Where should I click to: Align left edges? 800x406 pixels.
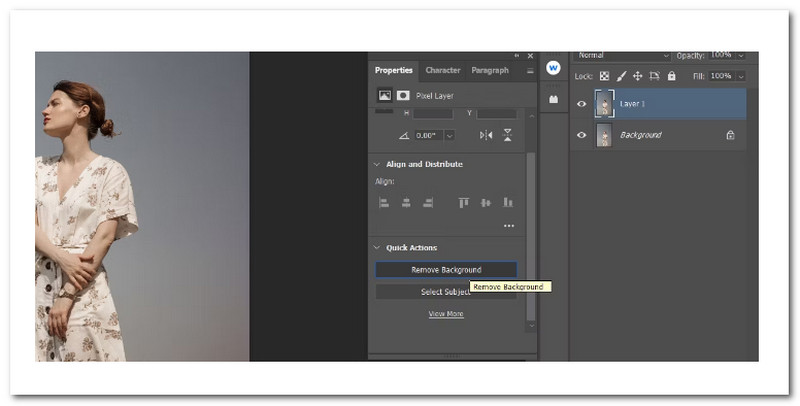pos(384,202)
